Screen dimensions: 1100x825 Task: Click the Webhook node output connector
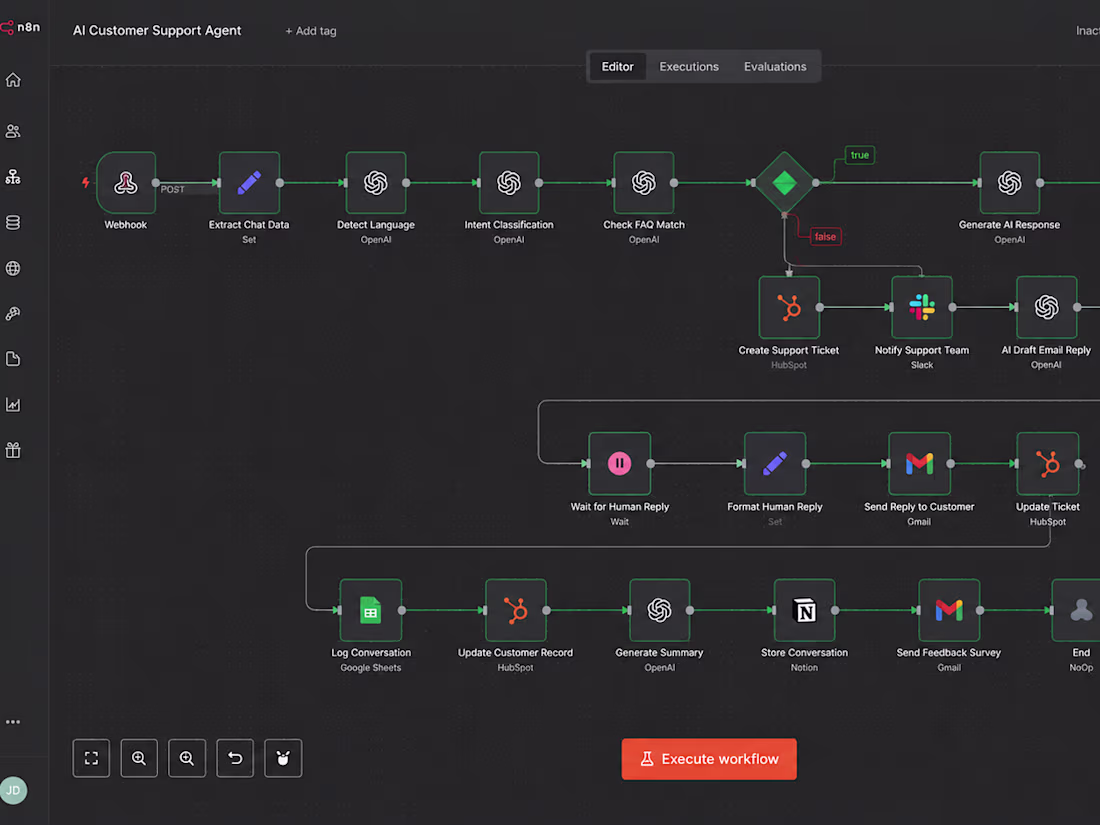(156, 183)
